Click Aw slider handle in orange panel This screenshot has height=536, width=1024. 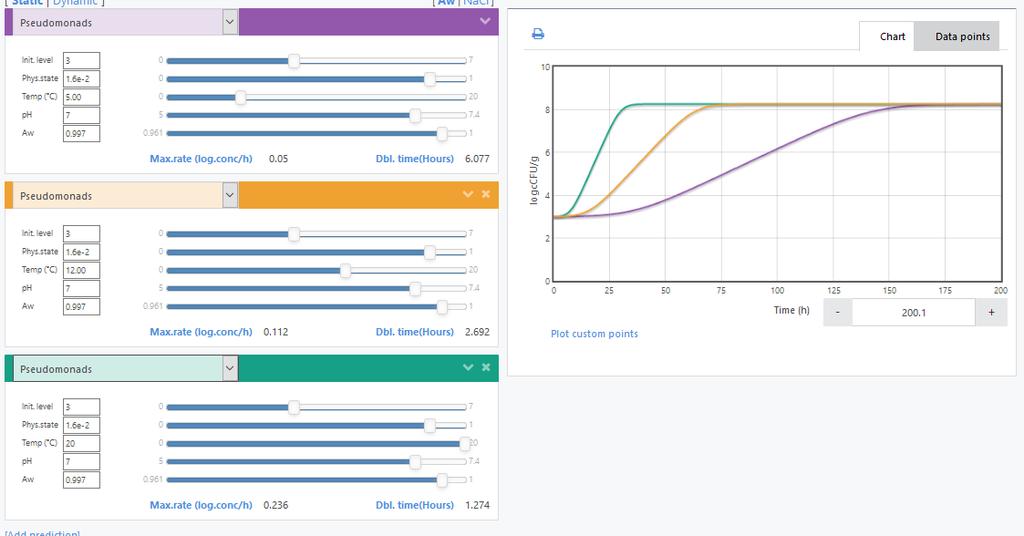[442, 306]
